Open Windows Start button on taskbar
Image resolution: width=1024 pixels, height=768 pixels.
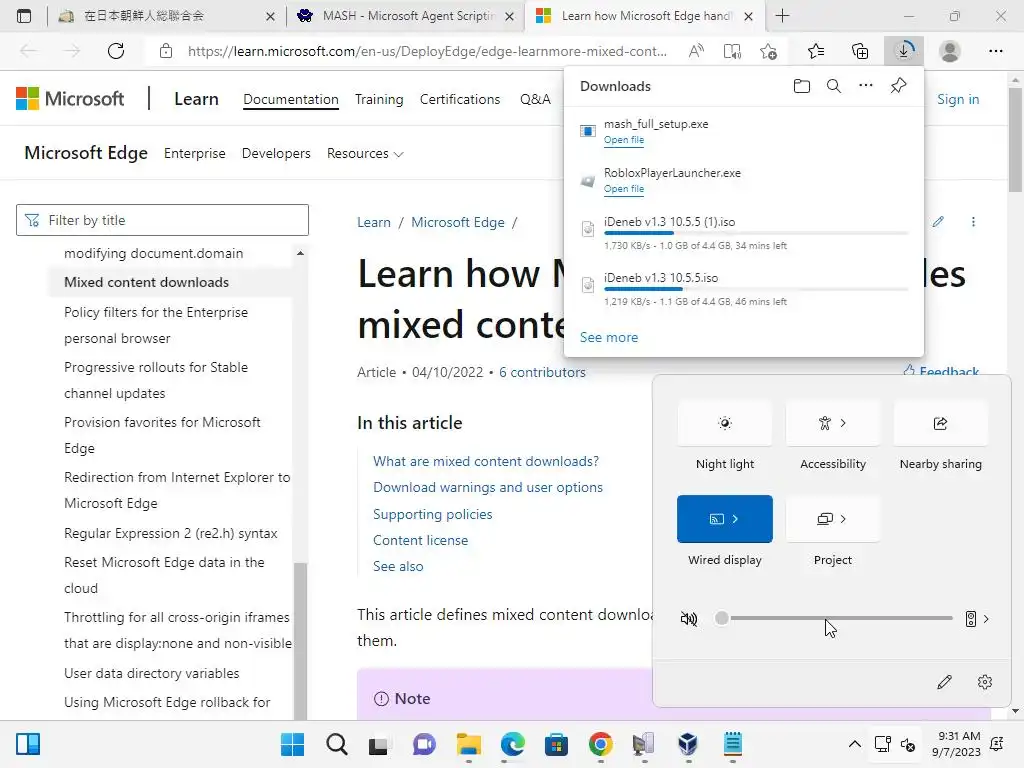click(x=292, y=744)
